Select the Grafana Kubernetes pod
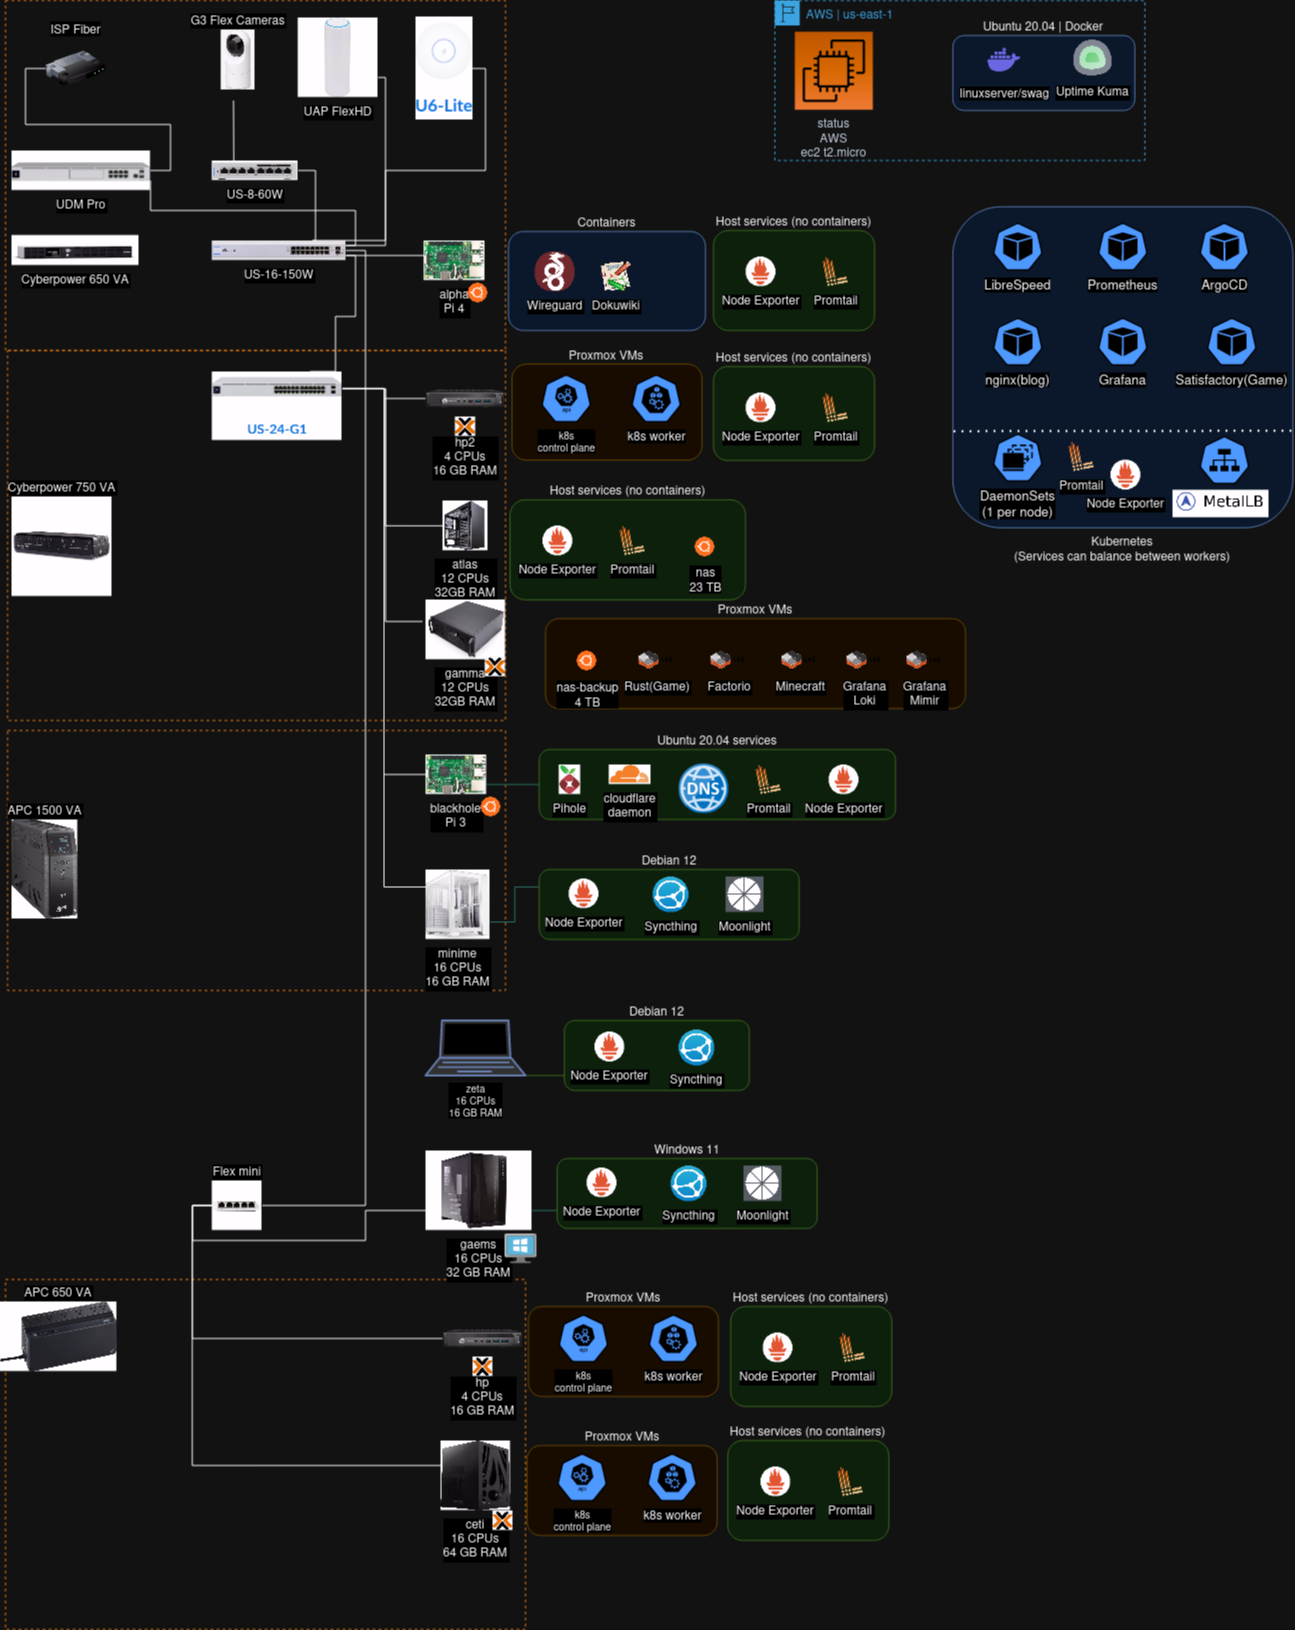This screenshot has width=1295, height=1630. [1122, 343]
